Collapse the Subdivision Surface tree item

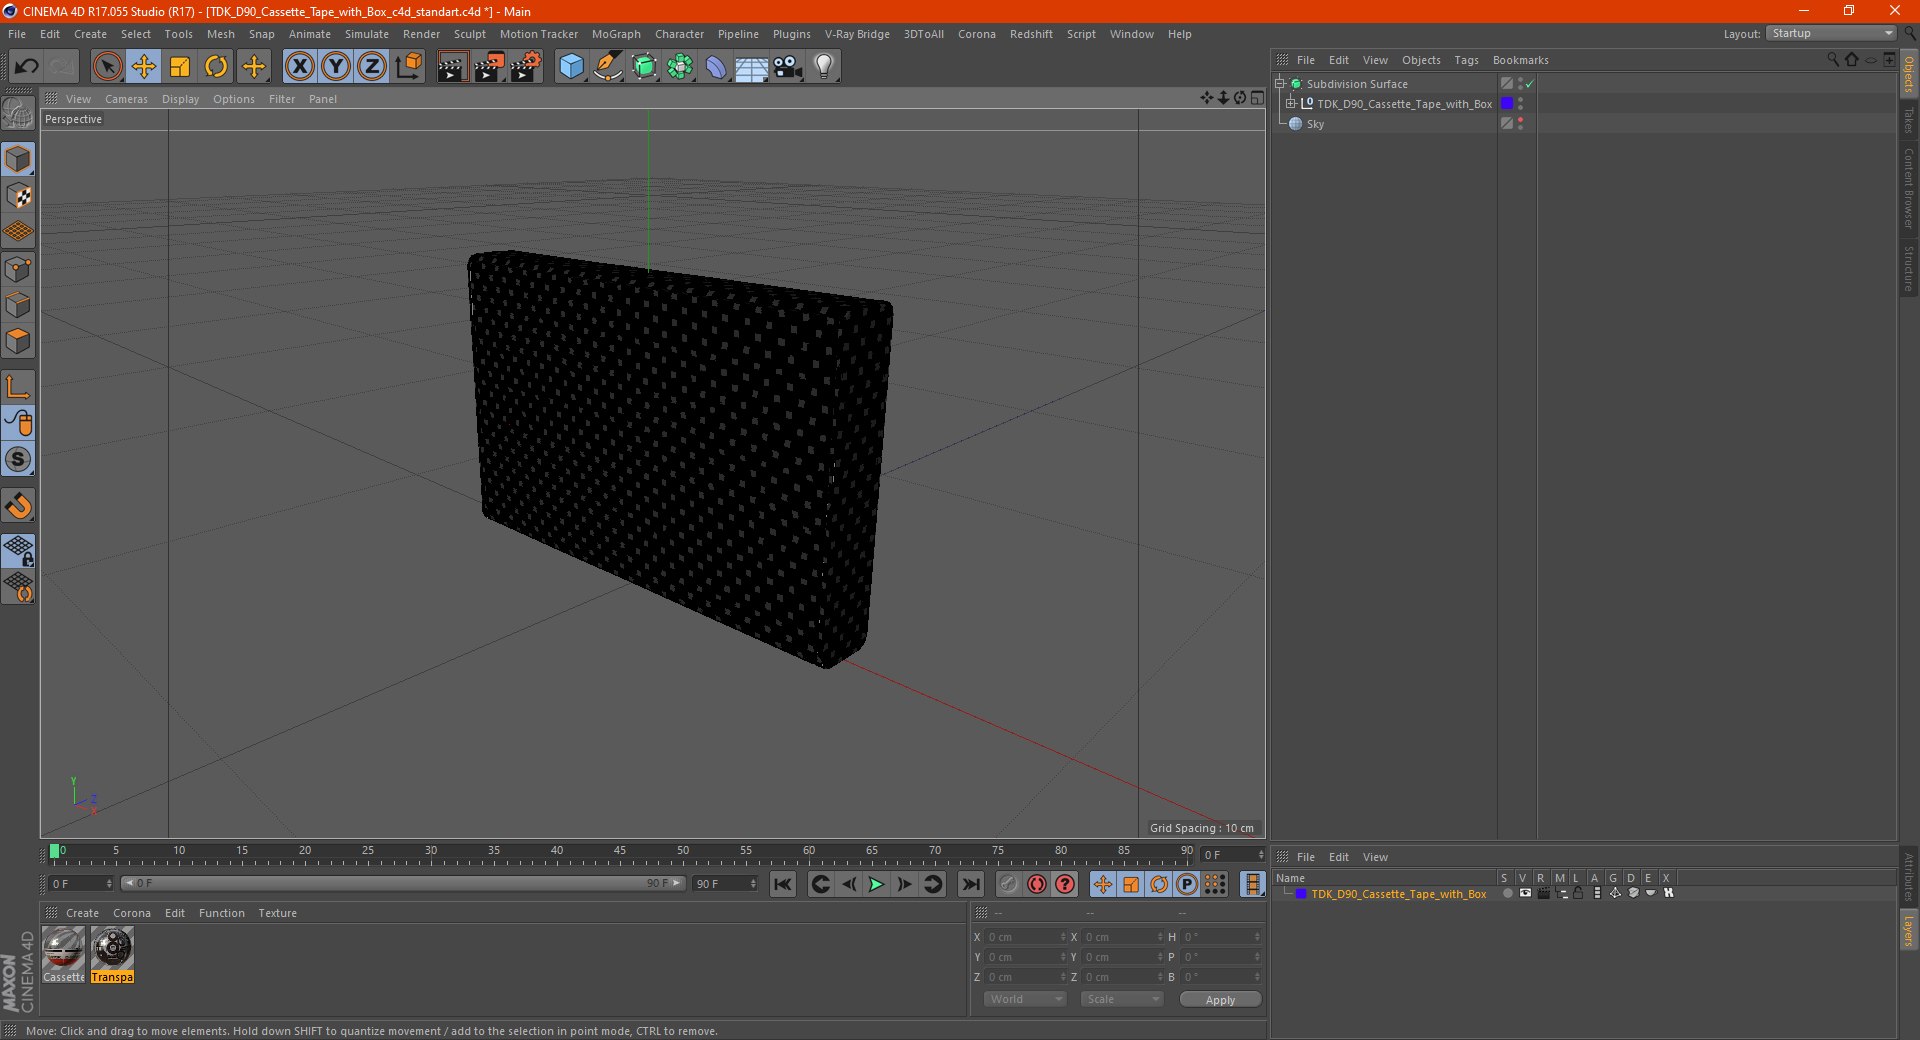(1279, 84)
